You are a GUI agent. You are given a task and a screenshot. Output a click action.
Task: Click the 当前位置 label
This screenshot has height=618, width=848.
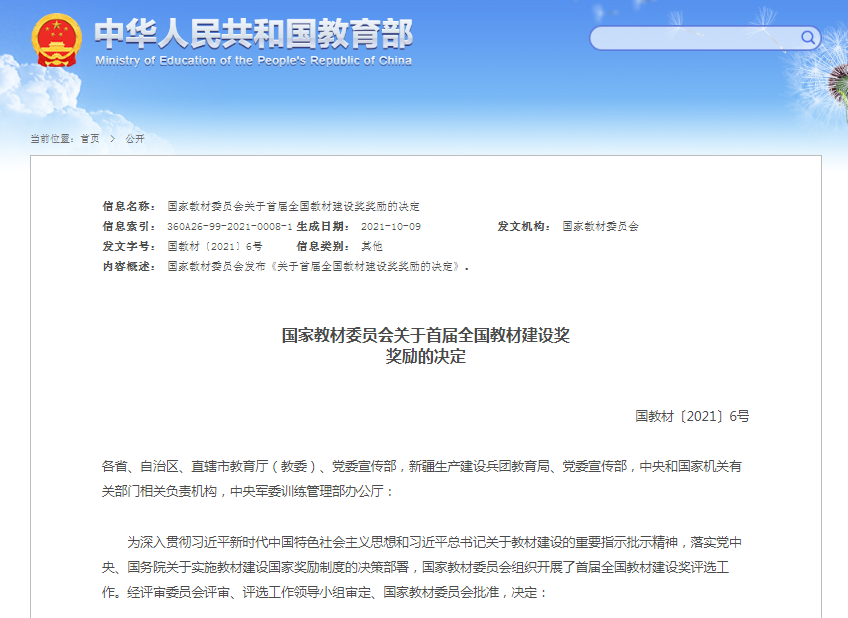tap(52, 139)
